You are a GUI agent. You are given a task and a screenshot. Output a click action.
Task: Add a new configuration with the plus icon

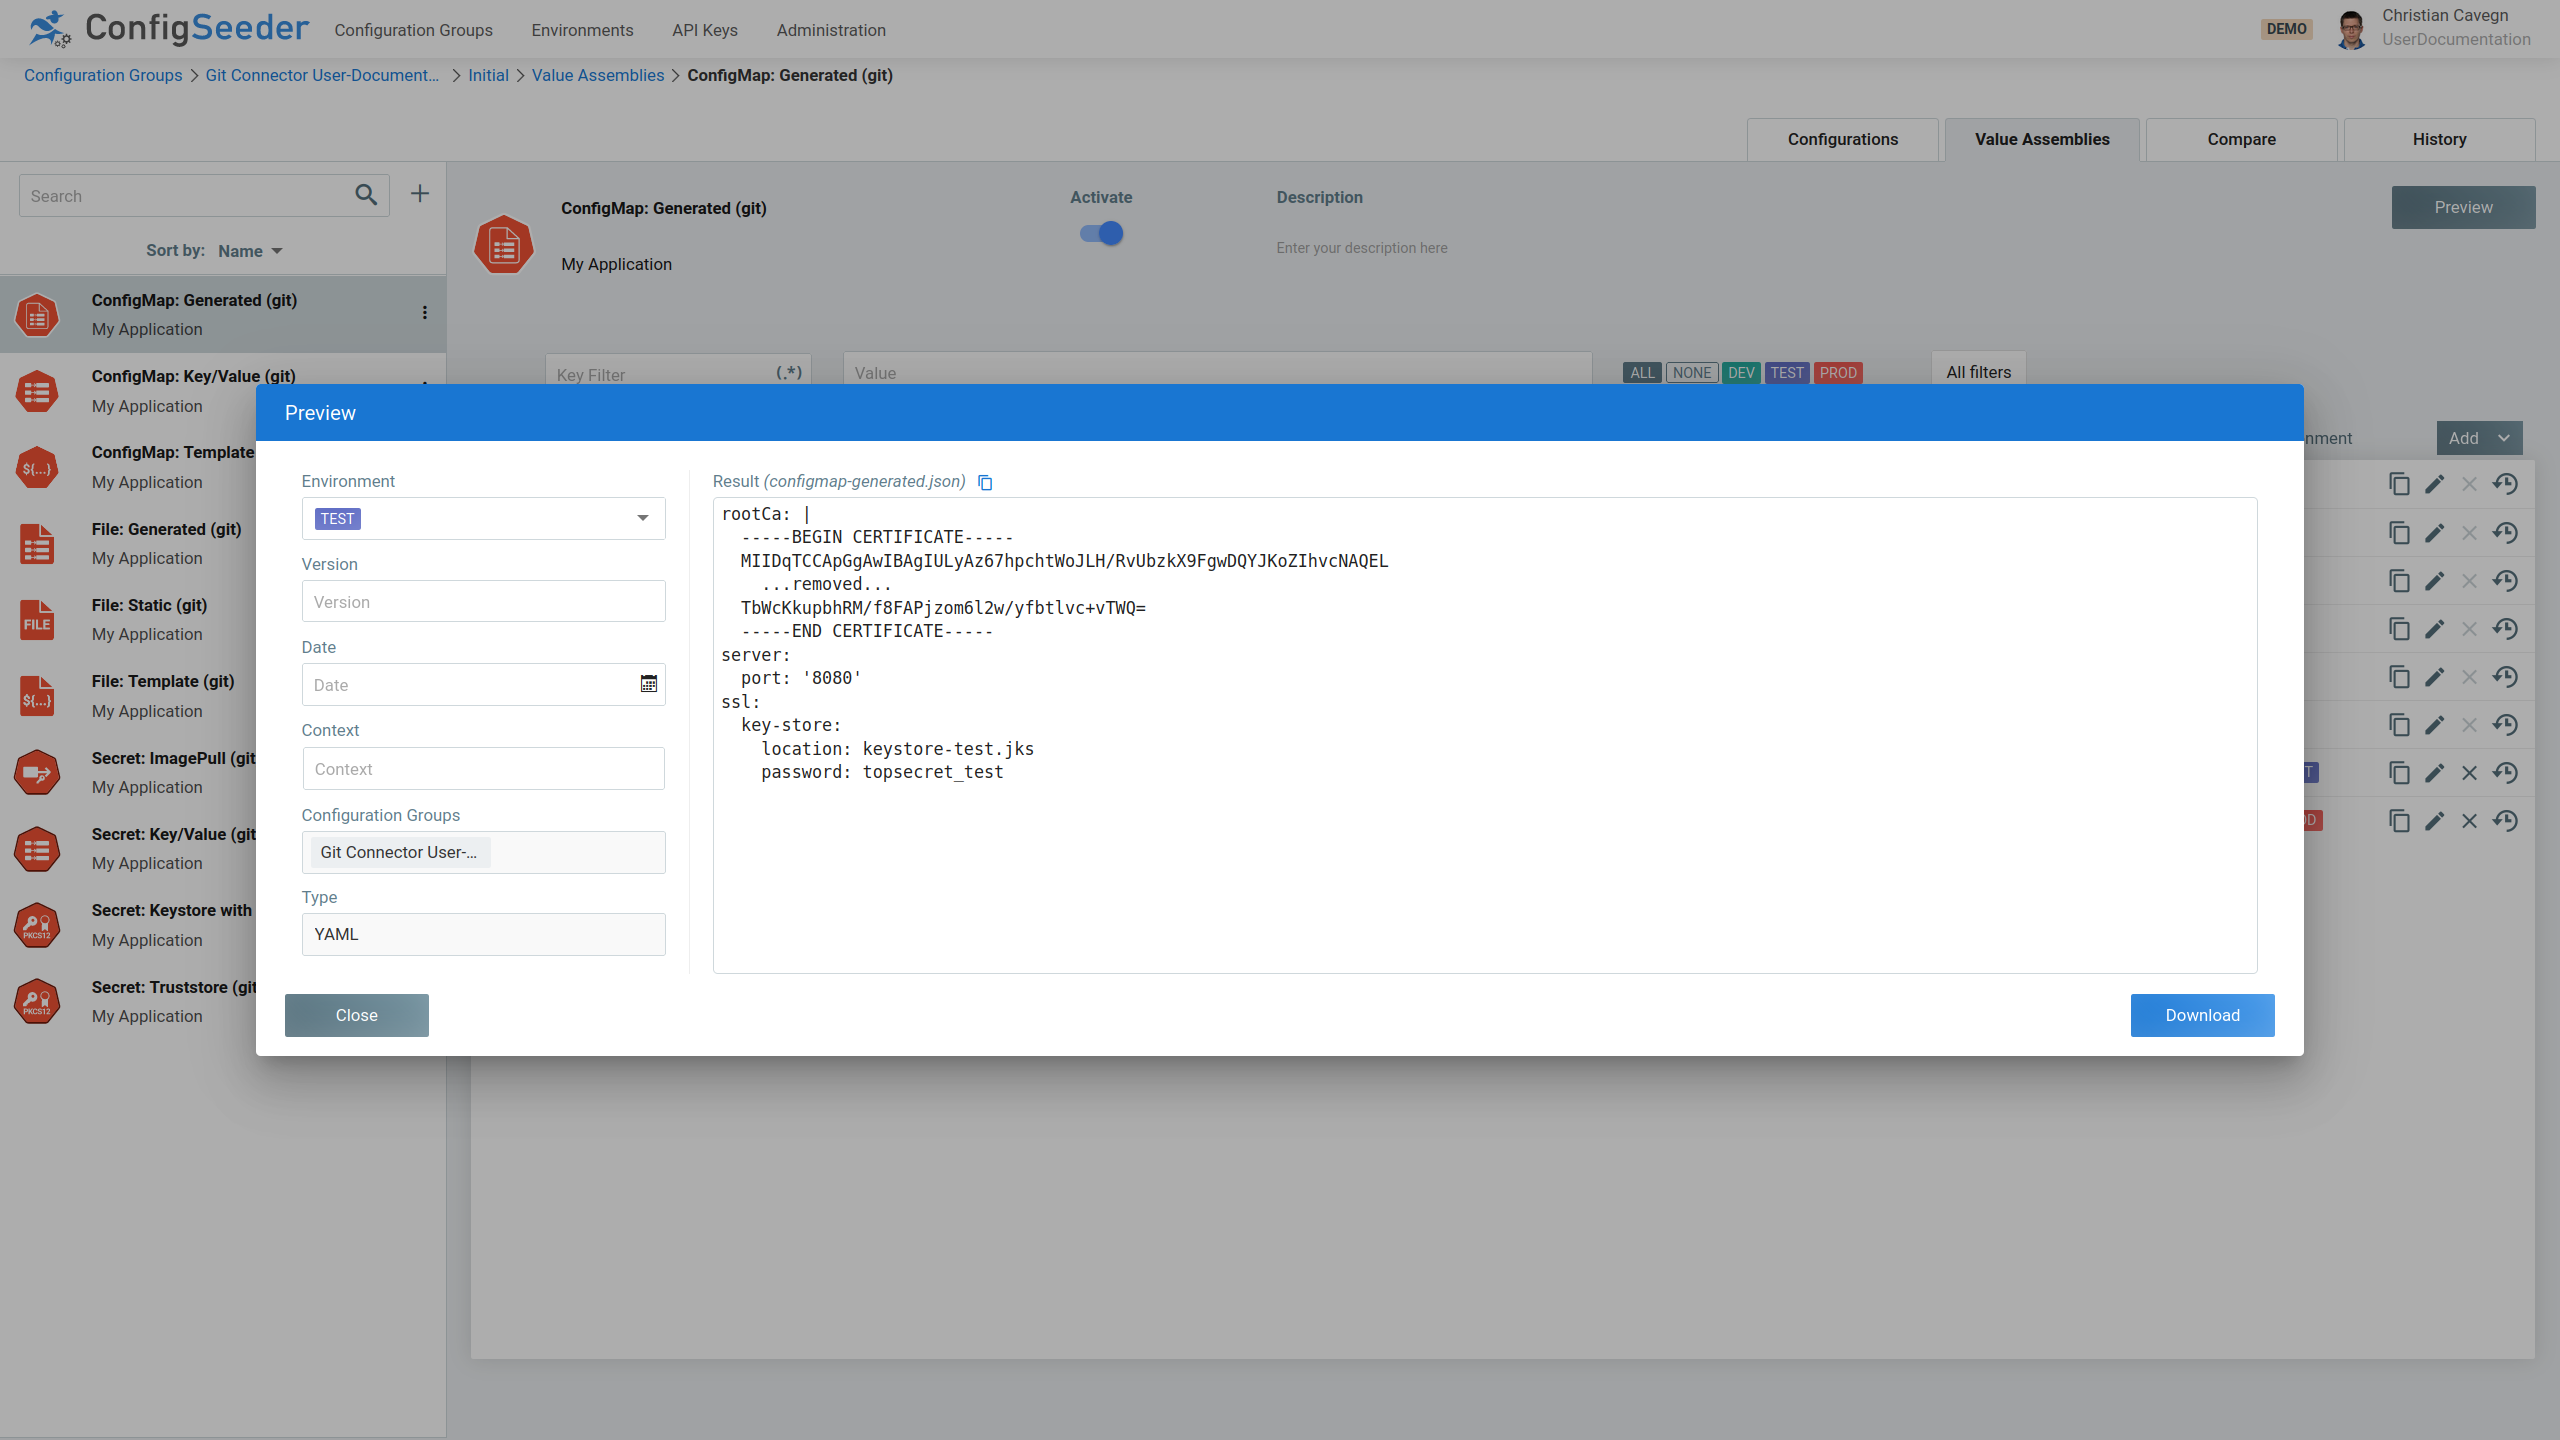(x=419, y=193)
